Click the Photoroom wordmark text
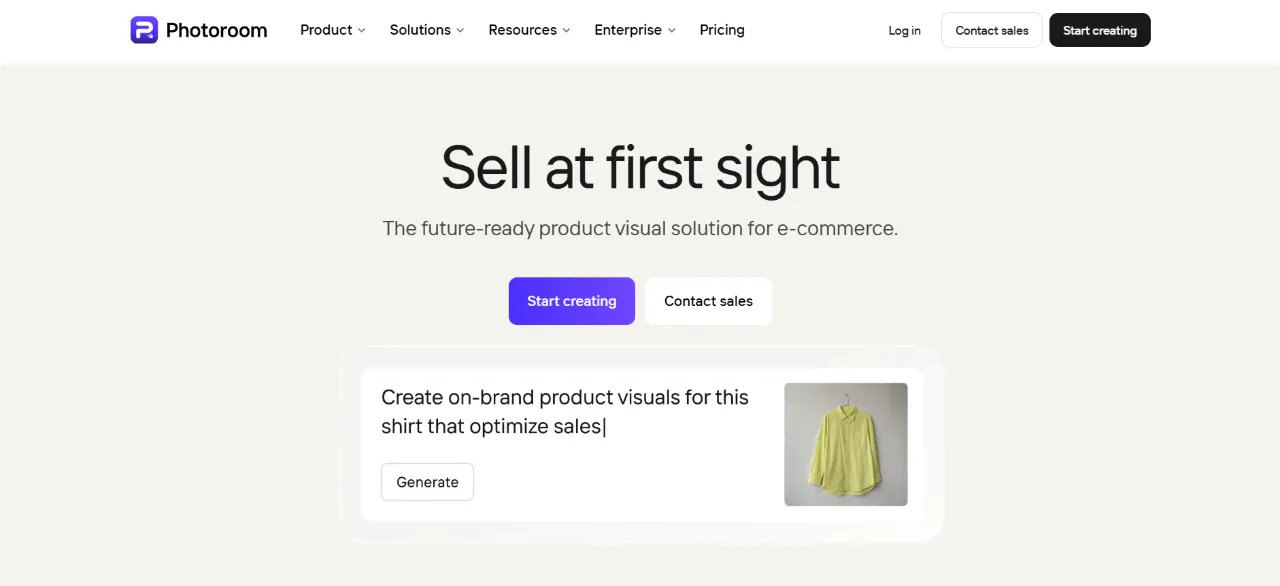Screen dimensions: 1280x586 point(216,30)
